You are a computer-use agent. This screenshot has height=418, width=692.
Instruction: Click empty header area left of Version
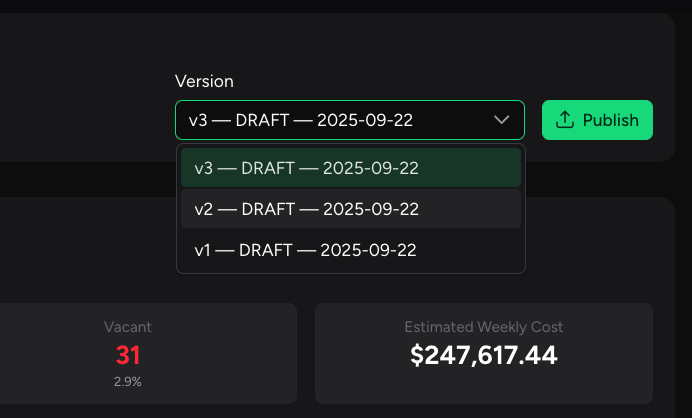point(80,90)
